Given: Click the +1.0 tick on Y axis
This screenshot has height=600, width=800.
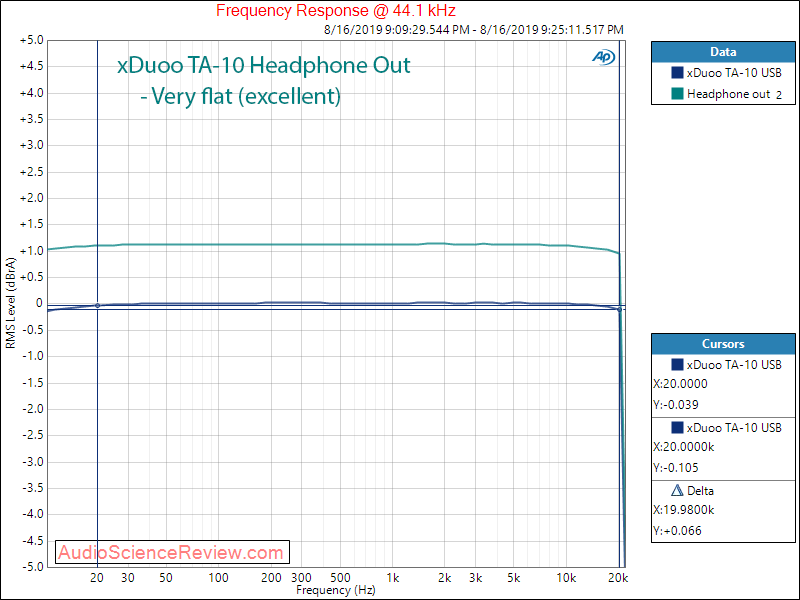Looking at the screenshot, I should click(x=32, y=251).
